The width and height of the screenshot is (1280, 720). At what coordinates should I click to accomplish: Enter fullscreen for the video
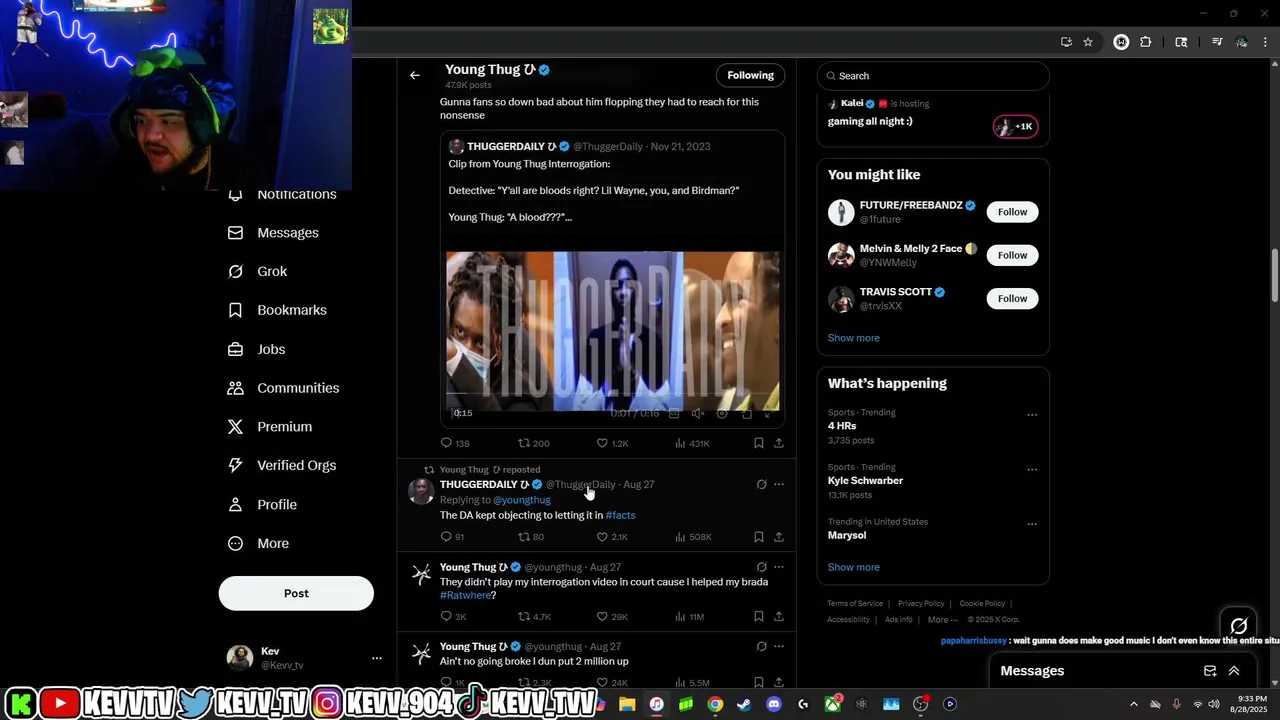tap(768, 413)
